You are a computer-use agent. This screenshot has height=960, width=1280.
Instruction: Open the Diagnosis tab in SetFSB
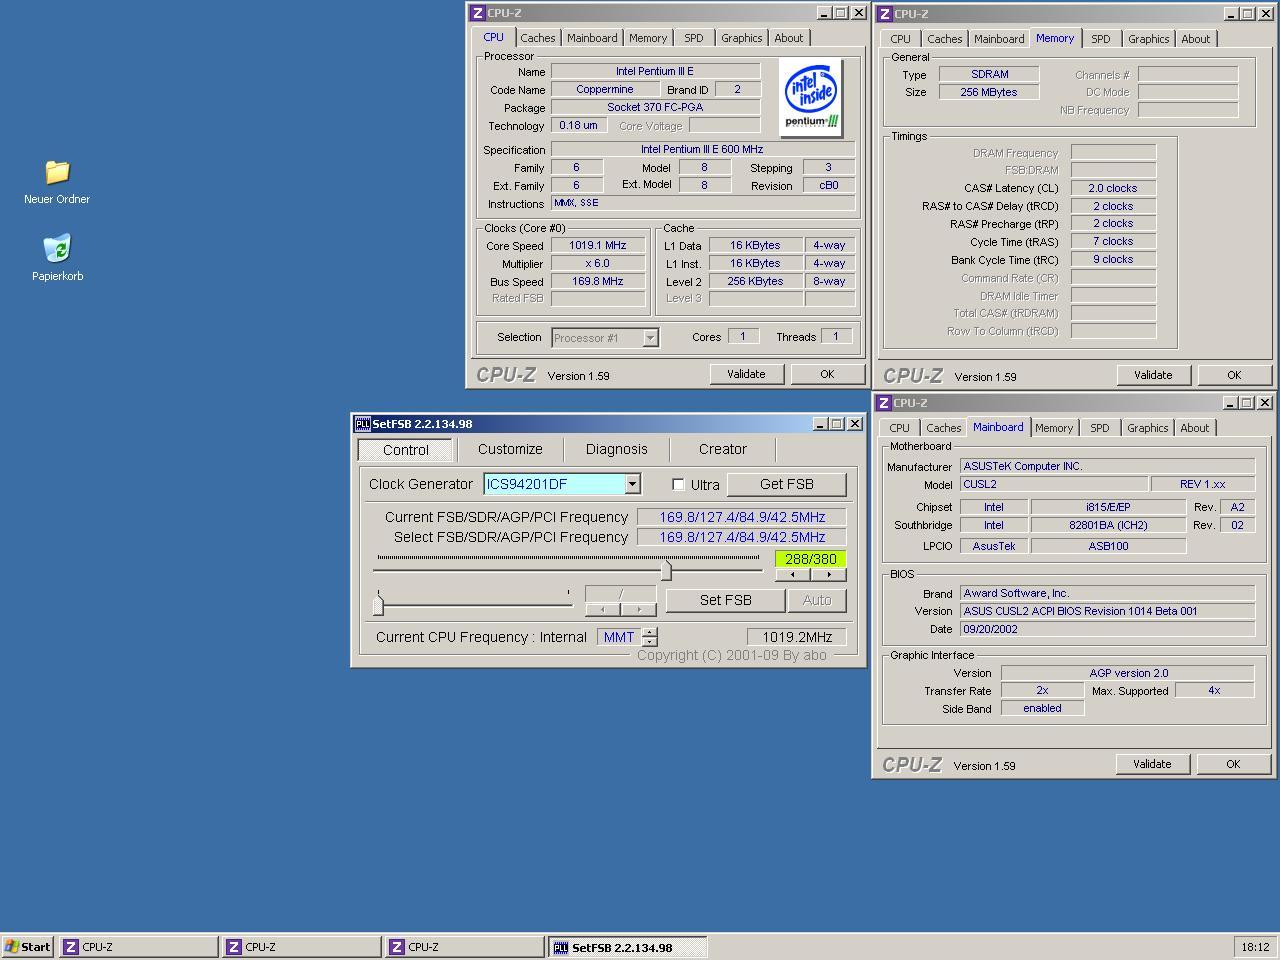[x=616, y=449]
